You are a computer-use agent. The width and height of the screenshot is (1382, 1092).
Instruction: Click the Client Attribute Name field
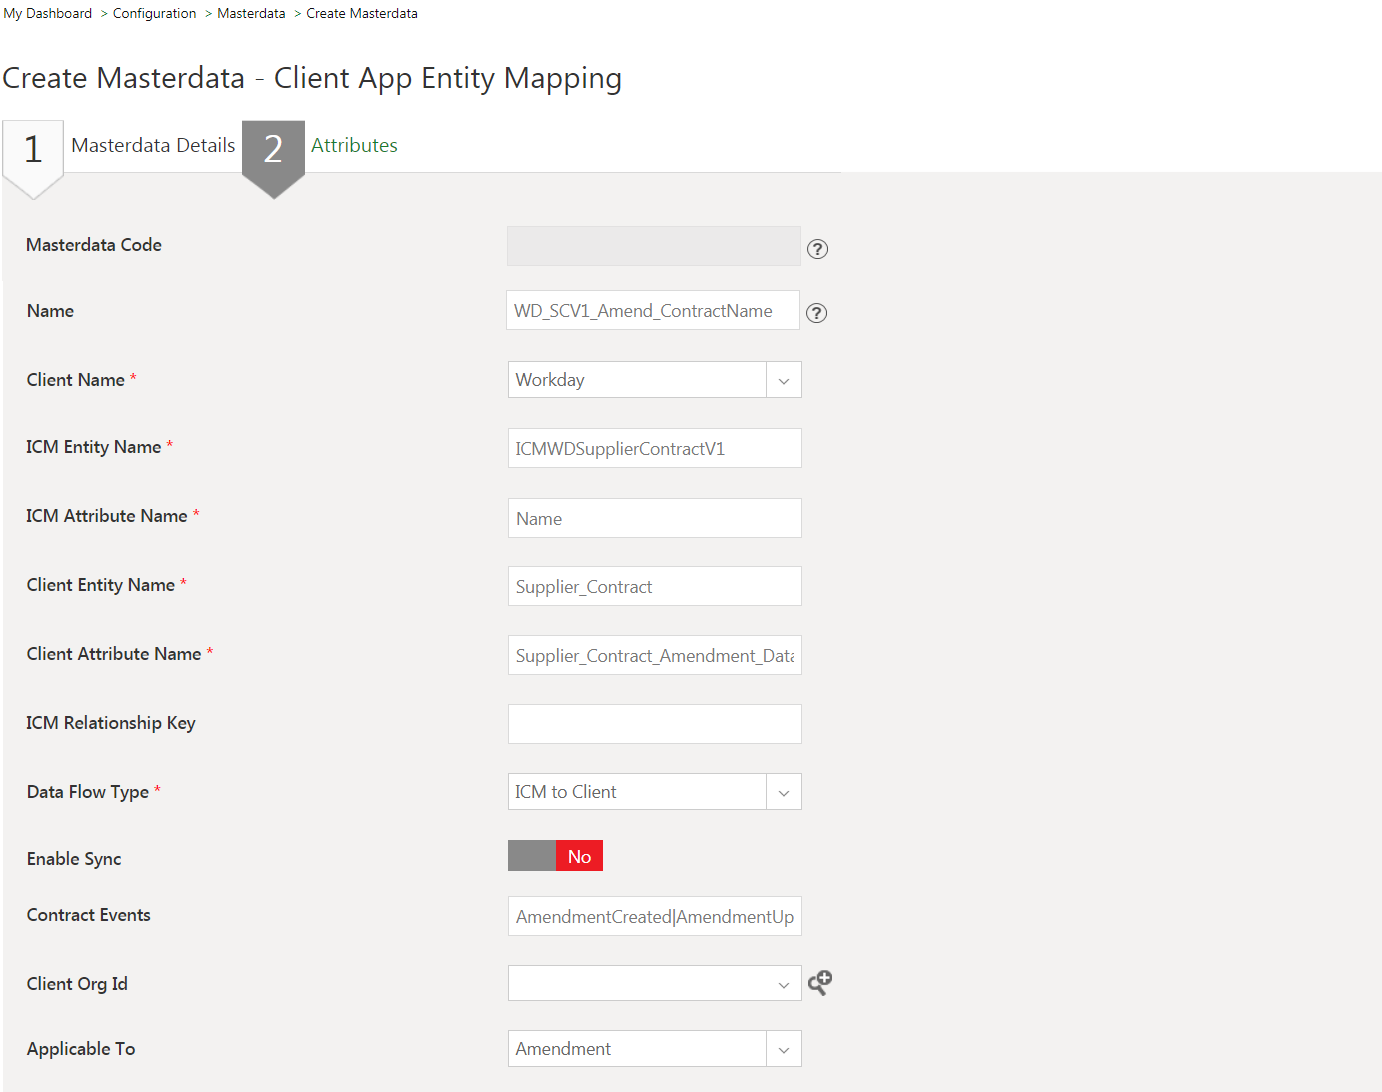[x=654, y=655]
